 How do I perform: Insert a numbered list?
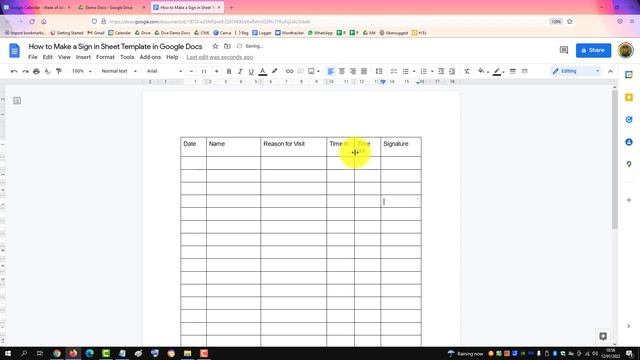point(424,71)
